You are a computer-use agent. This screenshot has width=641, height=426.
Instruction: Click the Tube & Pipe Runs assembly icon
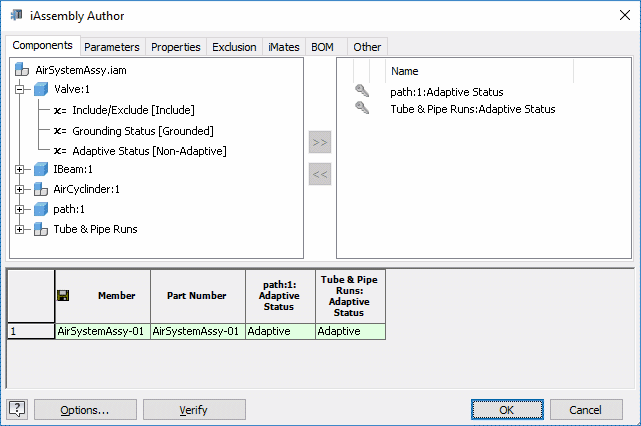[41, 229]
